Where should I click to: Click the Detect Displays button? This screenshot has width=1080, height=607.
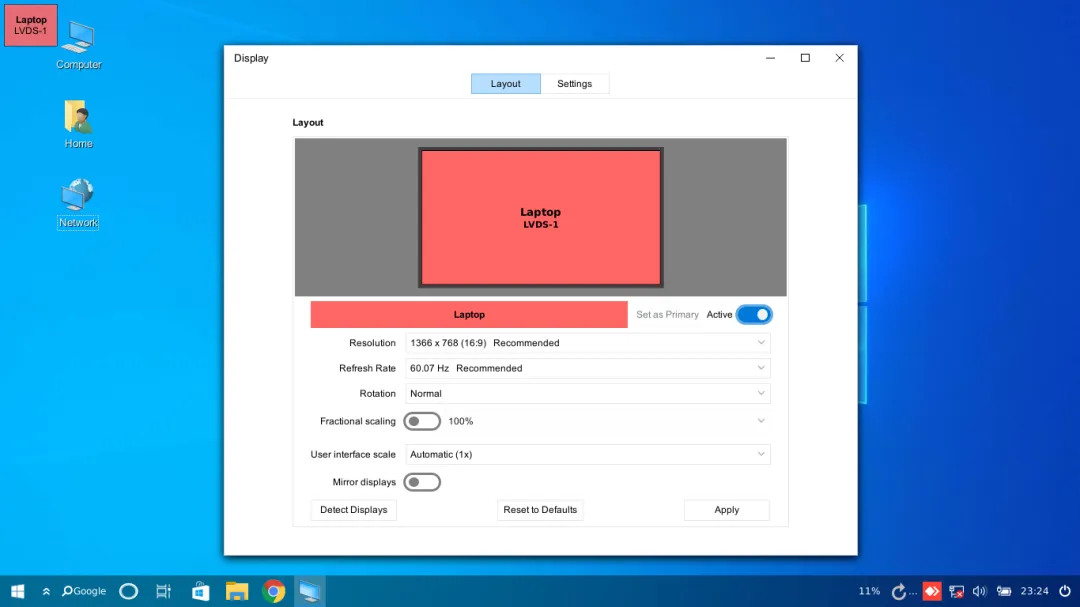tap(353, 510)
